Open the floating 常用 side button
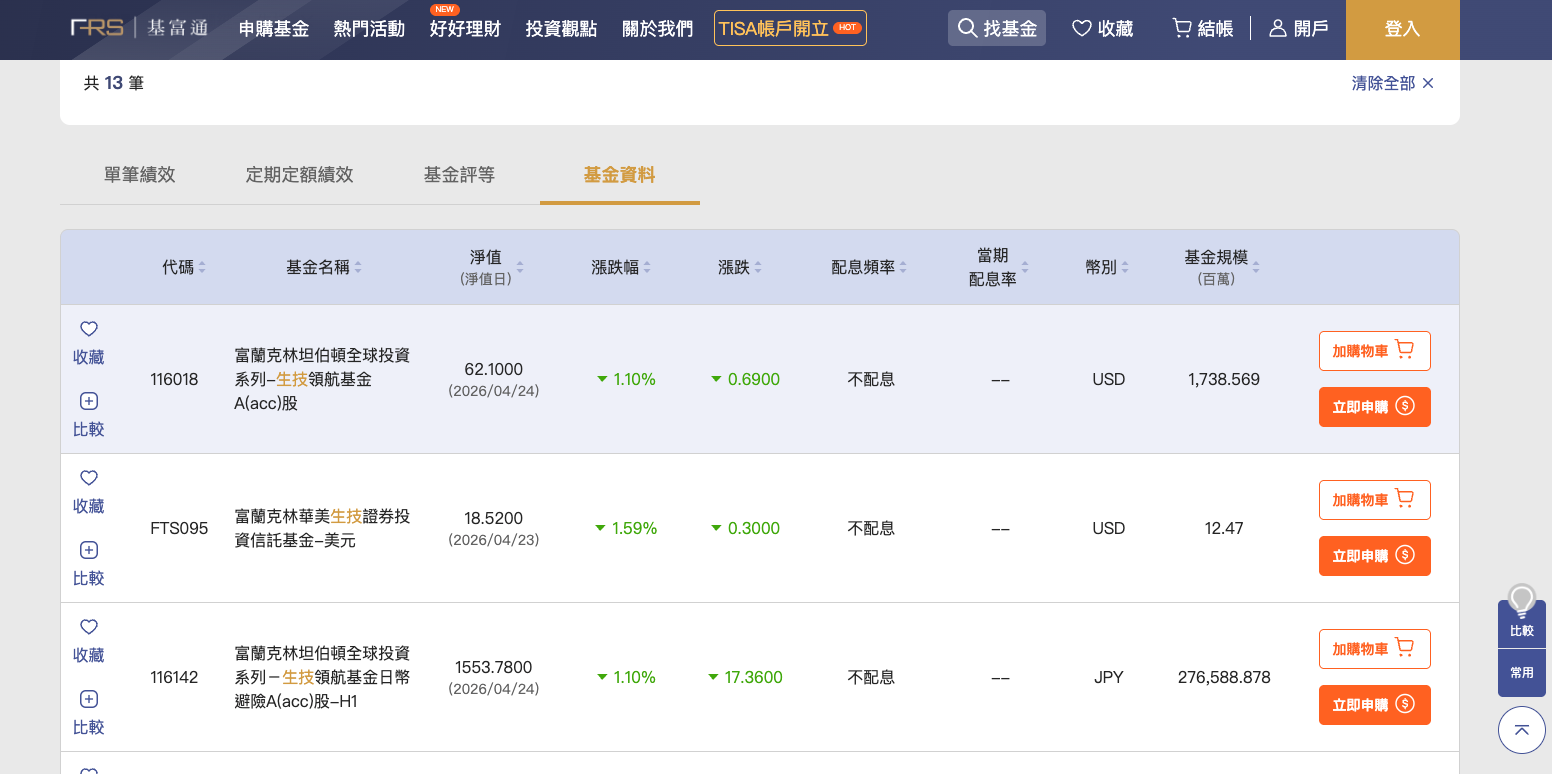 coord(1522,673)
